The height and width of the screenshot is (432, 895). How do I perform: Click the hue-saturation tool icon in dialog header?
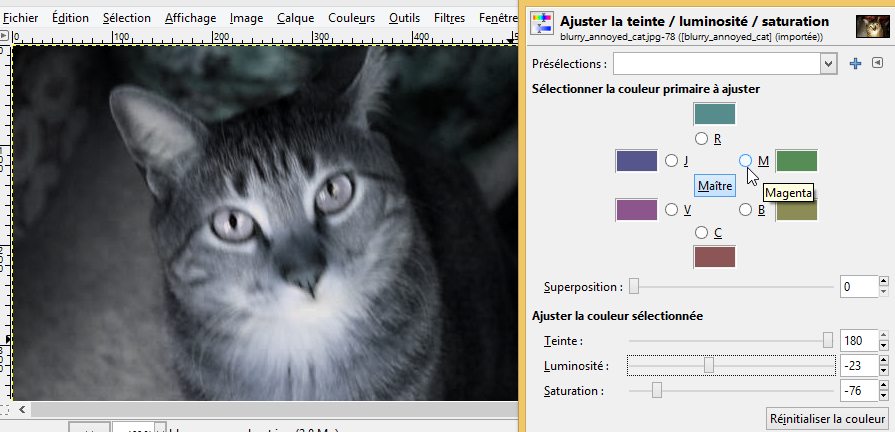pyautogui.click(x=541, y=23)
